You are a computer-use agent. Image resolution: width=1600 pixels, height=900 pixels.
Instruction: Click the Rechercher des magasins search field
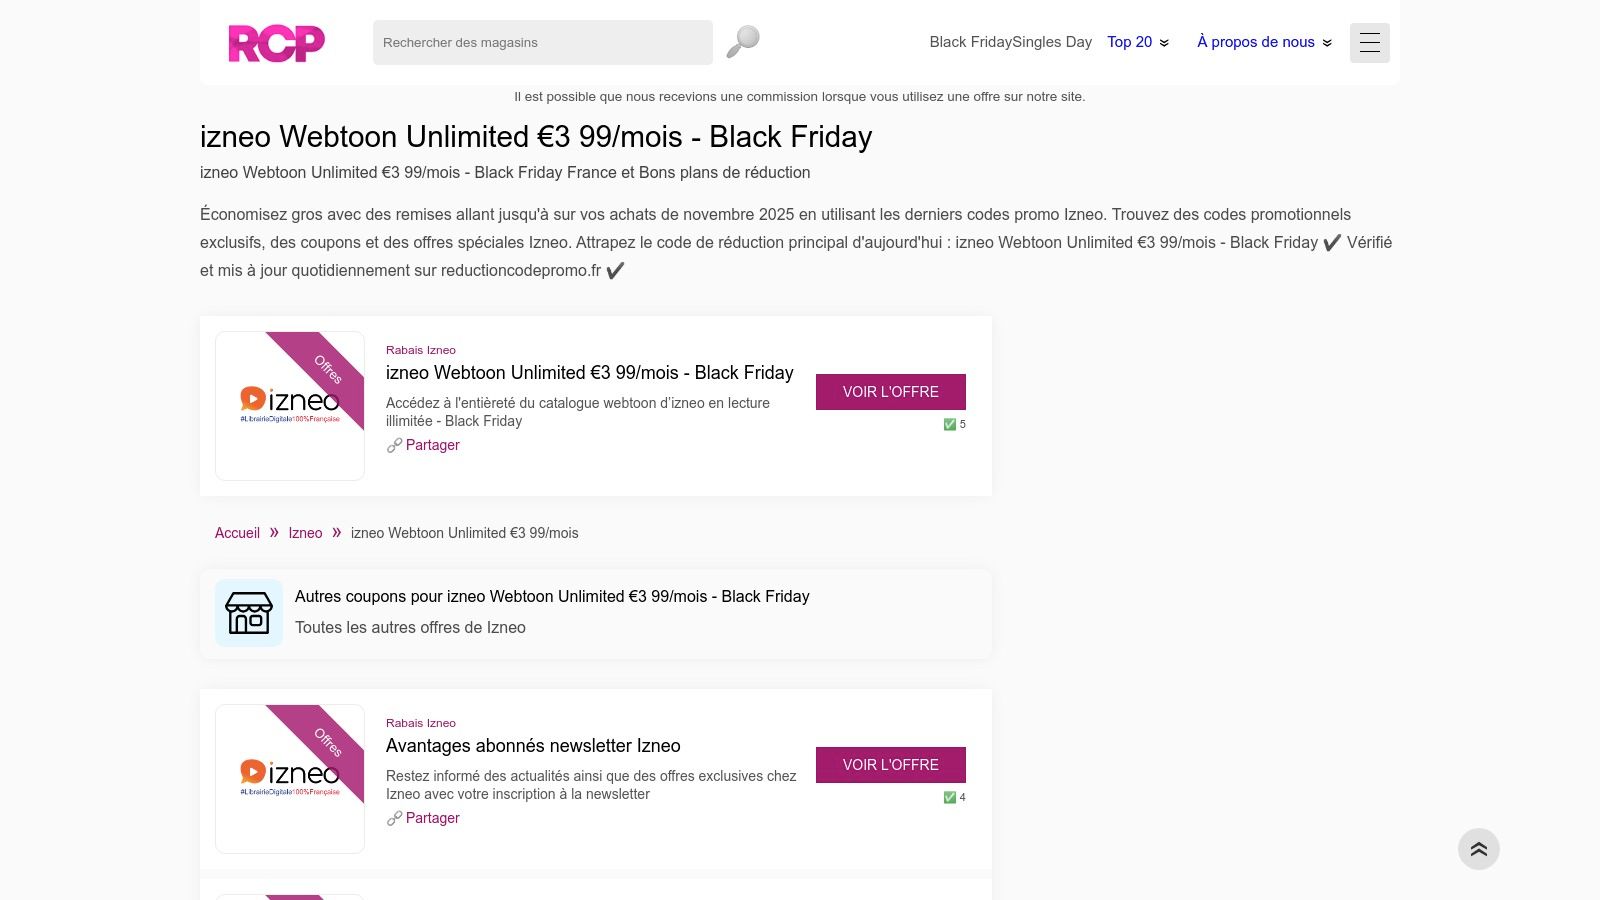[542, 42]
